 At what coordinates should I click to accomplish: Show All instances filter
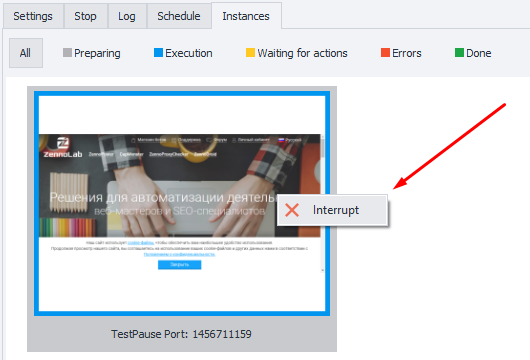click(25, 53)
